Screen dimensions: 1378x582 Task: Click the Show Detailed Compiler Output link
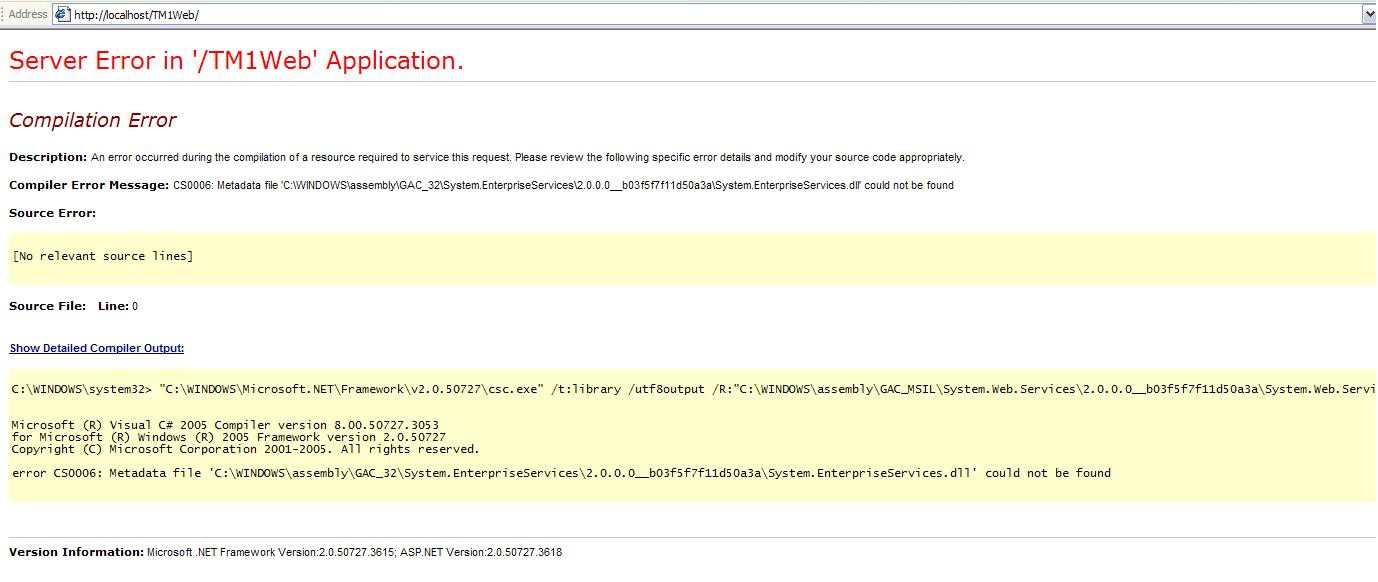tap(95, 347)
